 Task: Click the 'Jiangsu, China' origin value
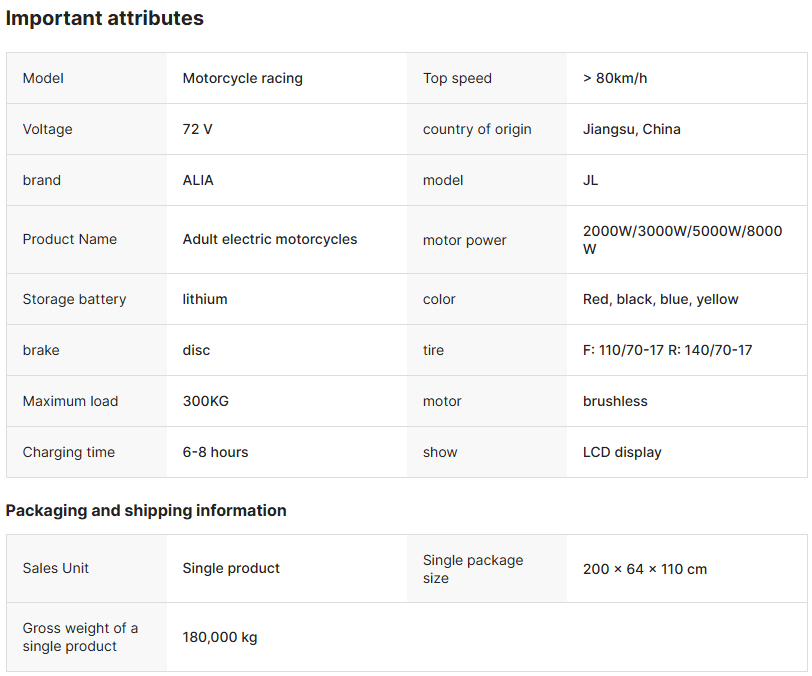tap(631, 129)
